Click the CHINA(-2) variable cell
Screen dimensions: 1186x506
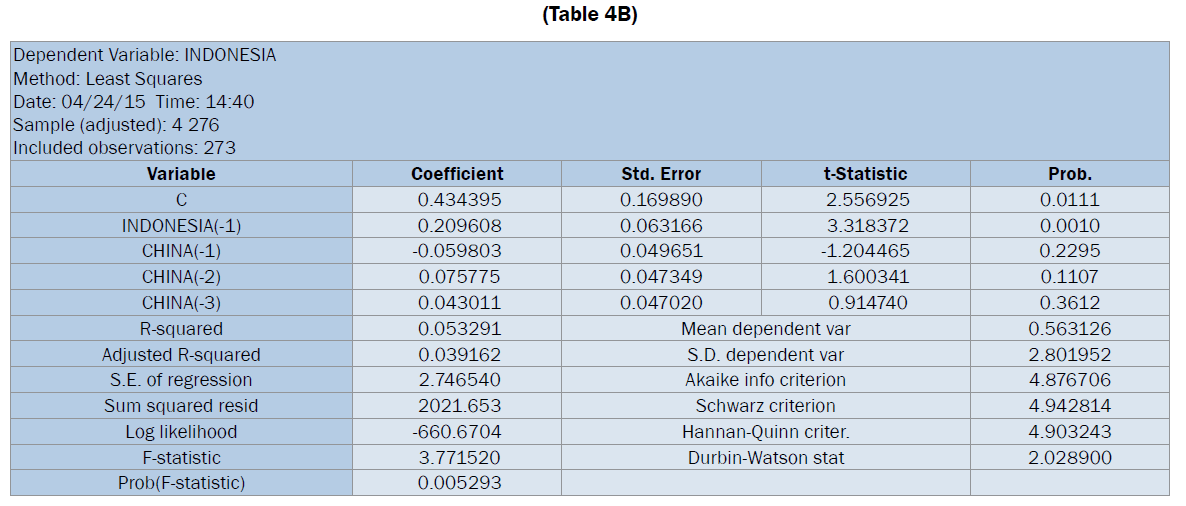181,277
